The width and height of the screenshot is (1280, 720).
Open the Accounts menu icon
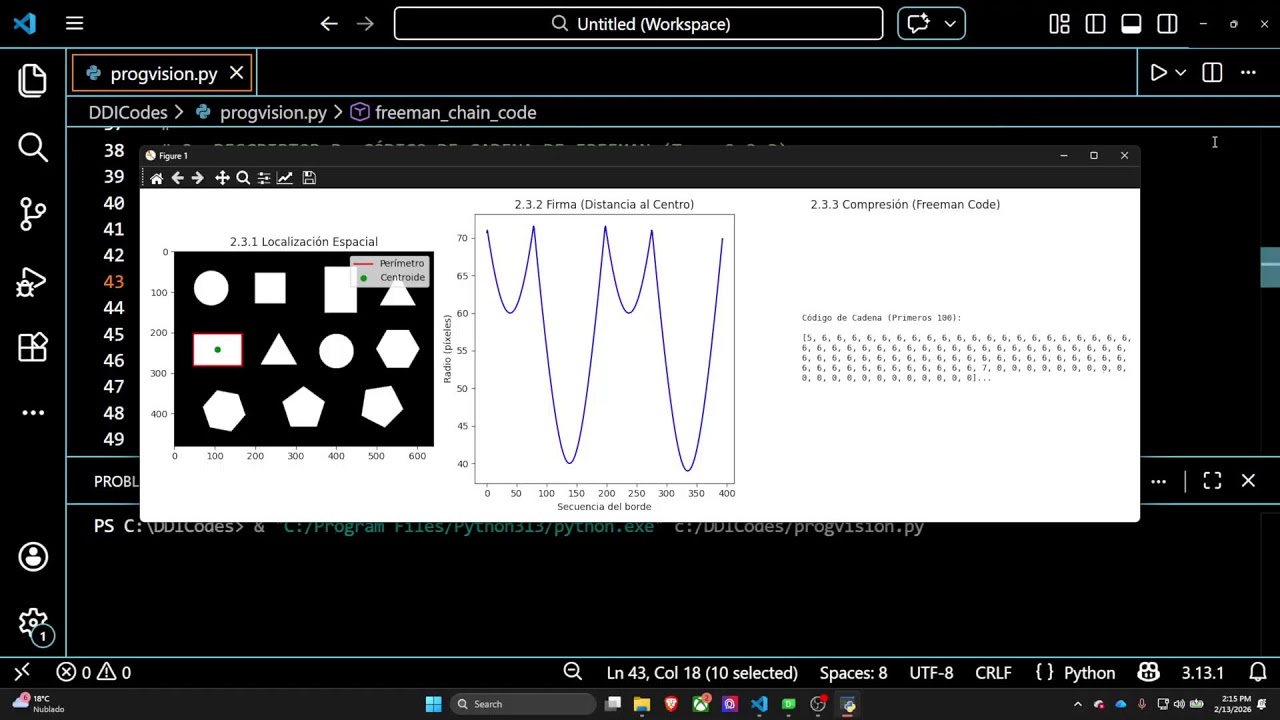click(x=33, y=557)
